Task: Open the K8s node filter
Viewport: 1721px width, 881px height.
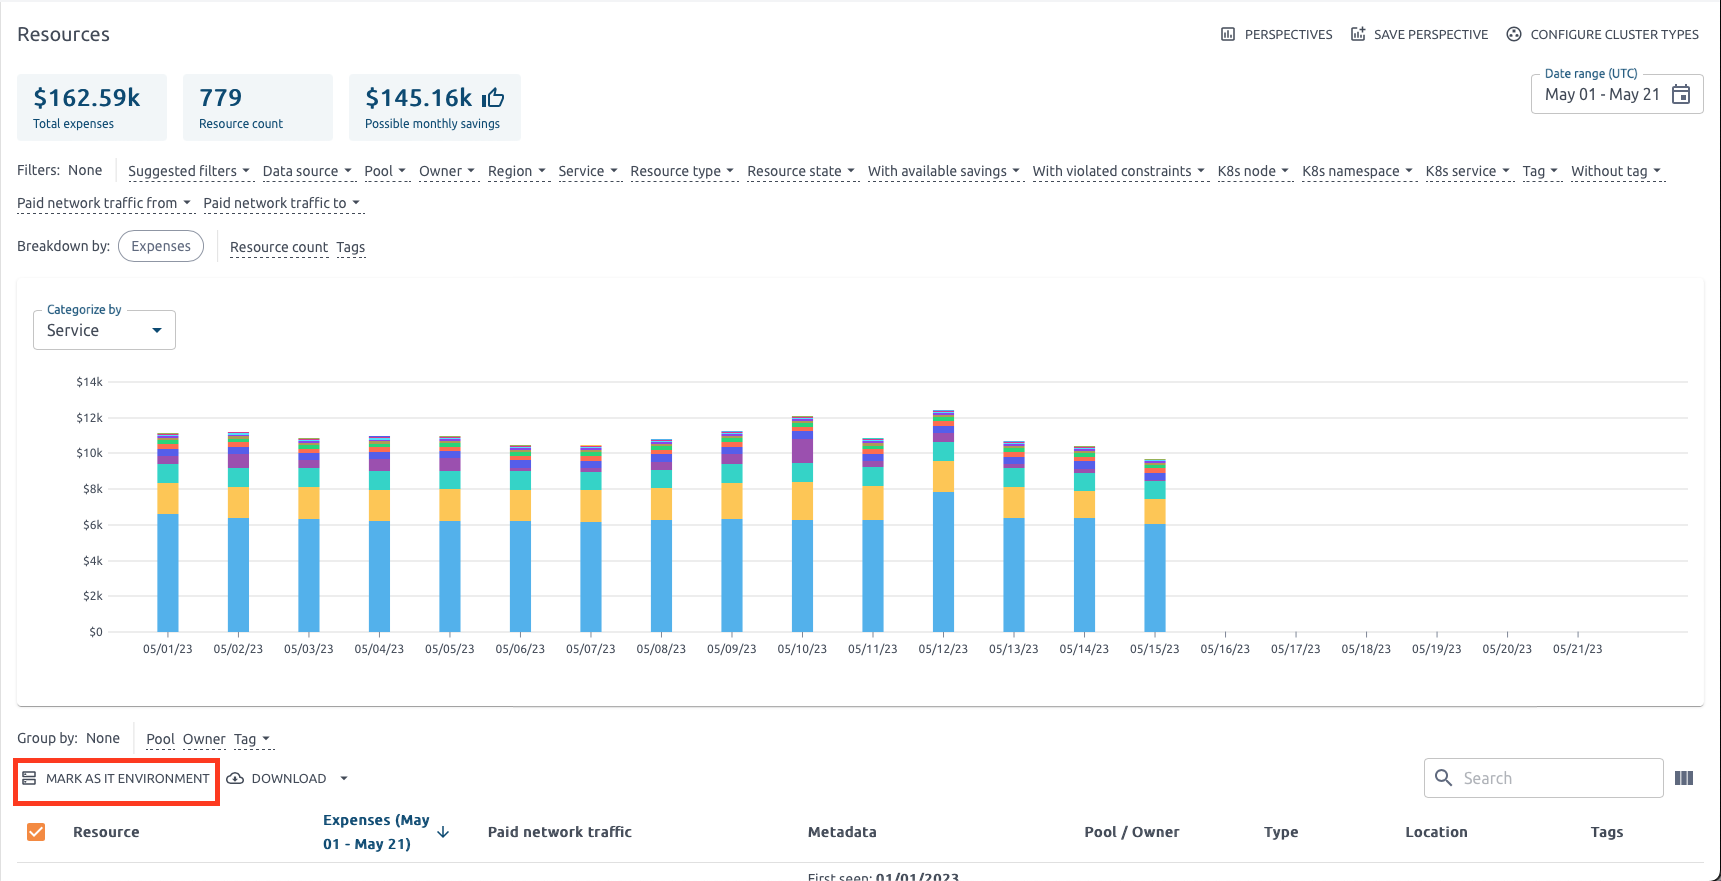Action: [1253, 171]
